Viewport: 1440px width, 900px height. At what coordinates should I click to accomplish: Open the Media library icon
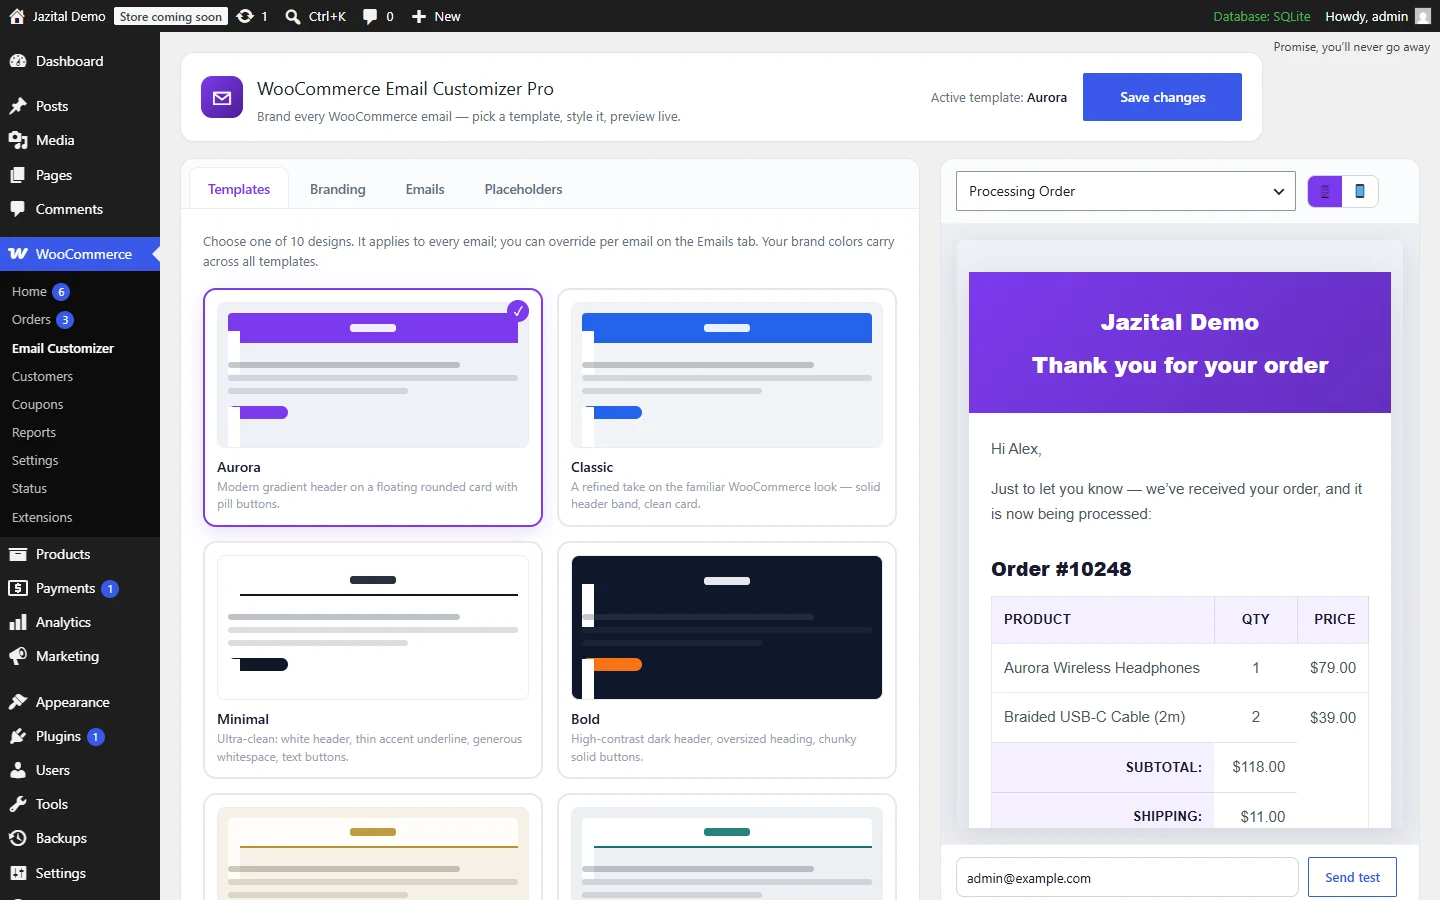18,140
